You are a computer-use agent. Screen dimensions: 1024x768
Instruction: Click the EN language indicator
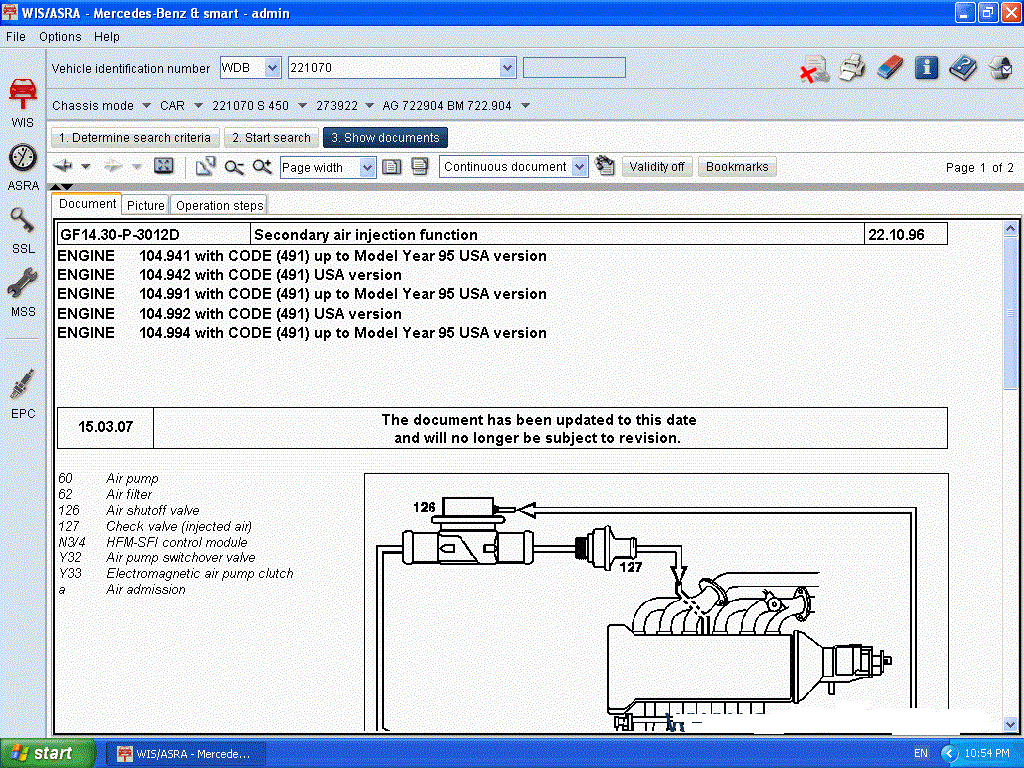[921, 753]
